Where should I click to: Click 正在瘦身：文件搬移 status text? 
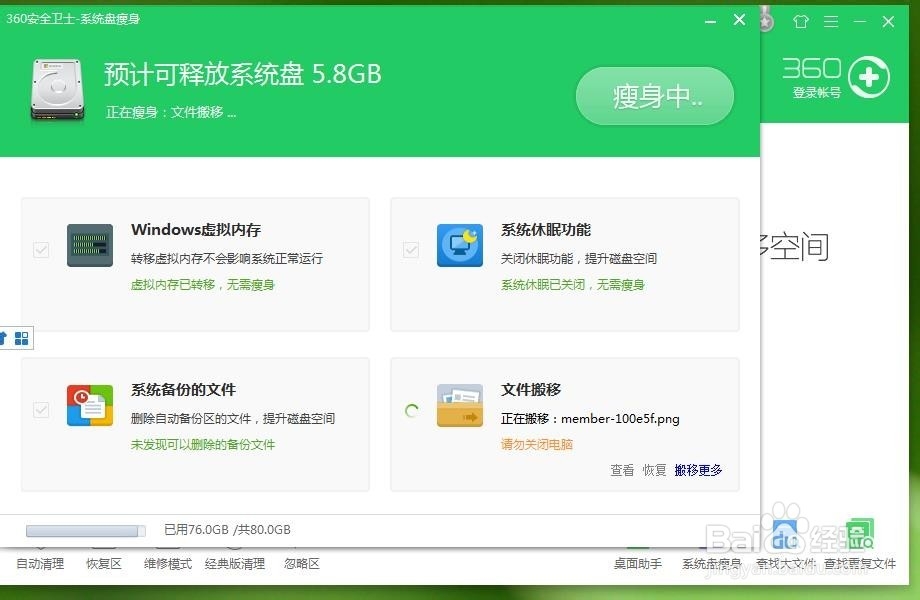point(171,112)
